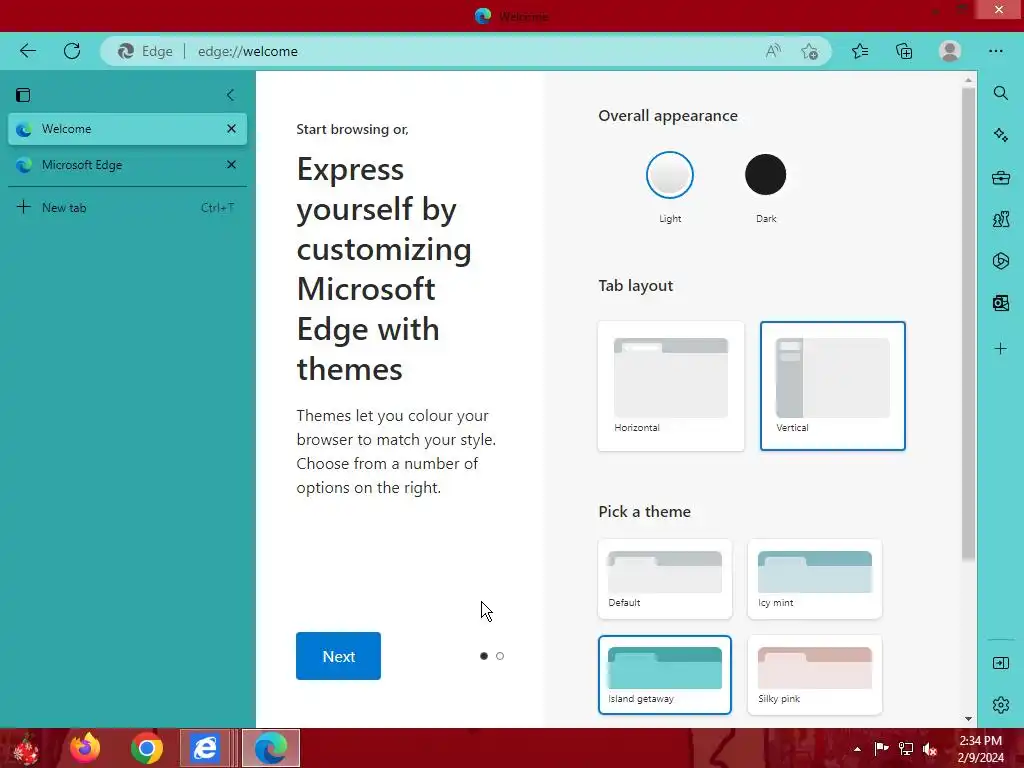Click the 'Pick a theme' heading
1024x768 pixels.
coord(645,511)
